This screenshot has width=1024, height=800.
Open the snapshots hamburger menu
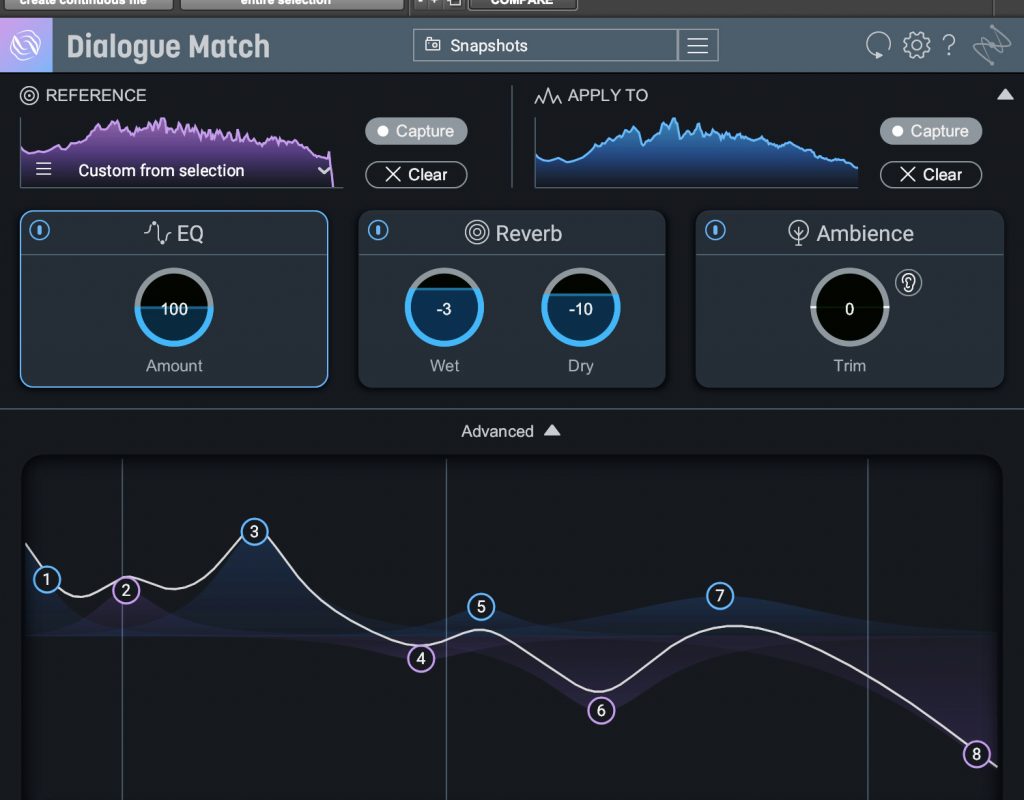697,45
